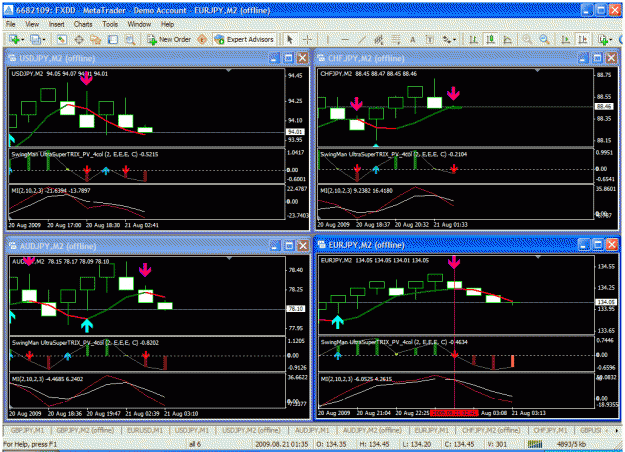
Task: Open the Help menu
Action: [x=167, y=24]
